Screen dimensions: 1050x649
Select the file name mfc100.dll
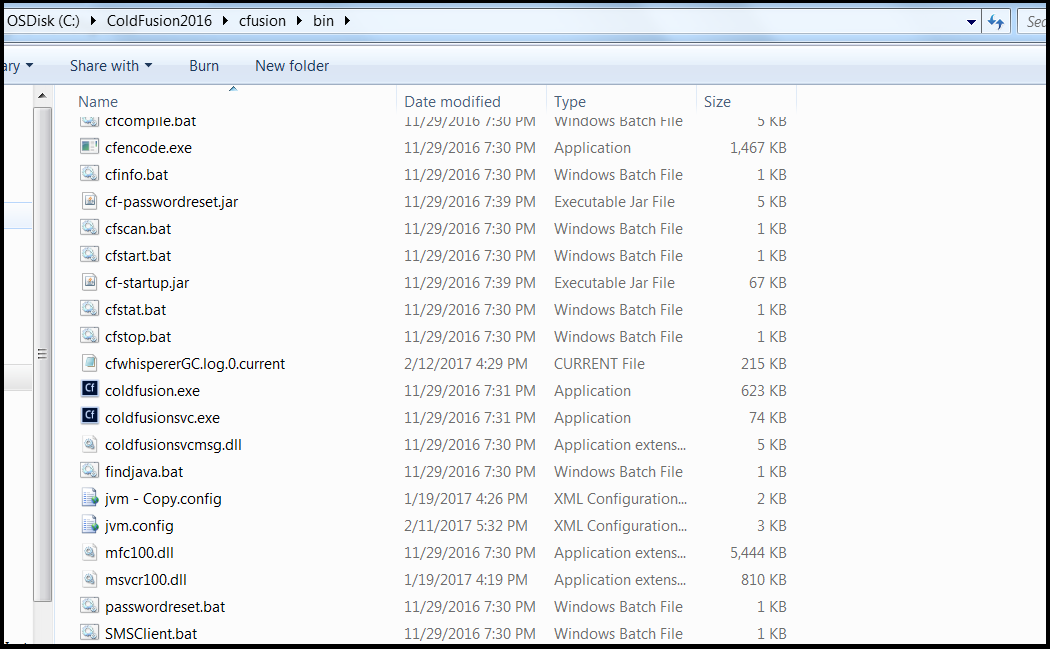(x=139, y=553)
